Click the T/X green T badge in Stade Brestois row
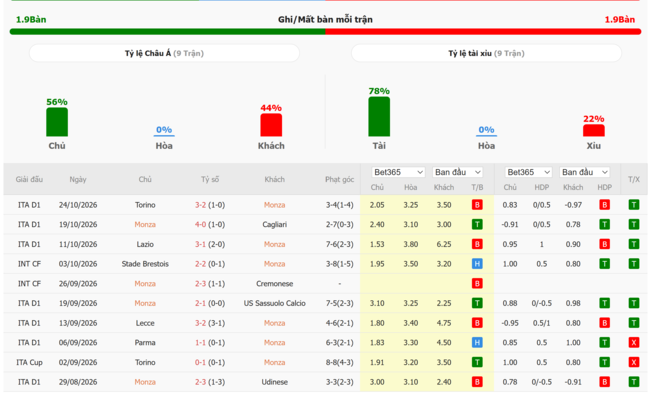Viewport: 650px width, 393px height. (x=634, y=264)
